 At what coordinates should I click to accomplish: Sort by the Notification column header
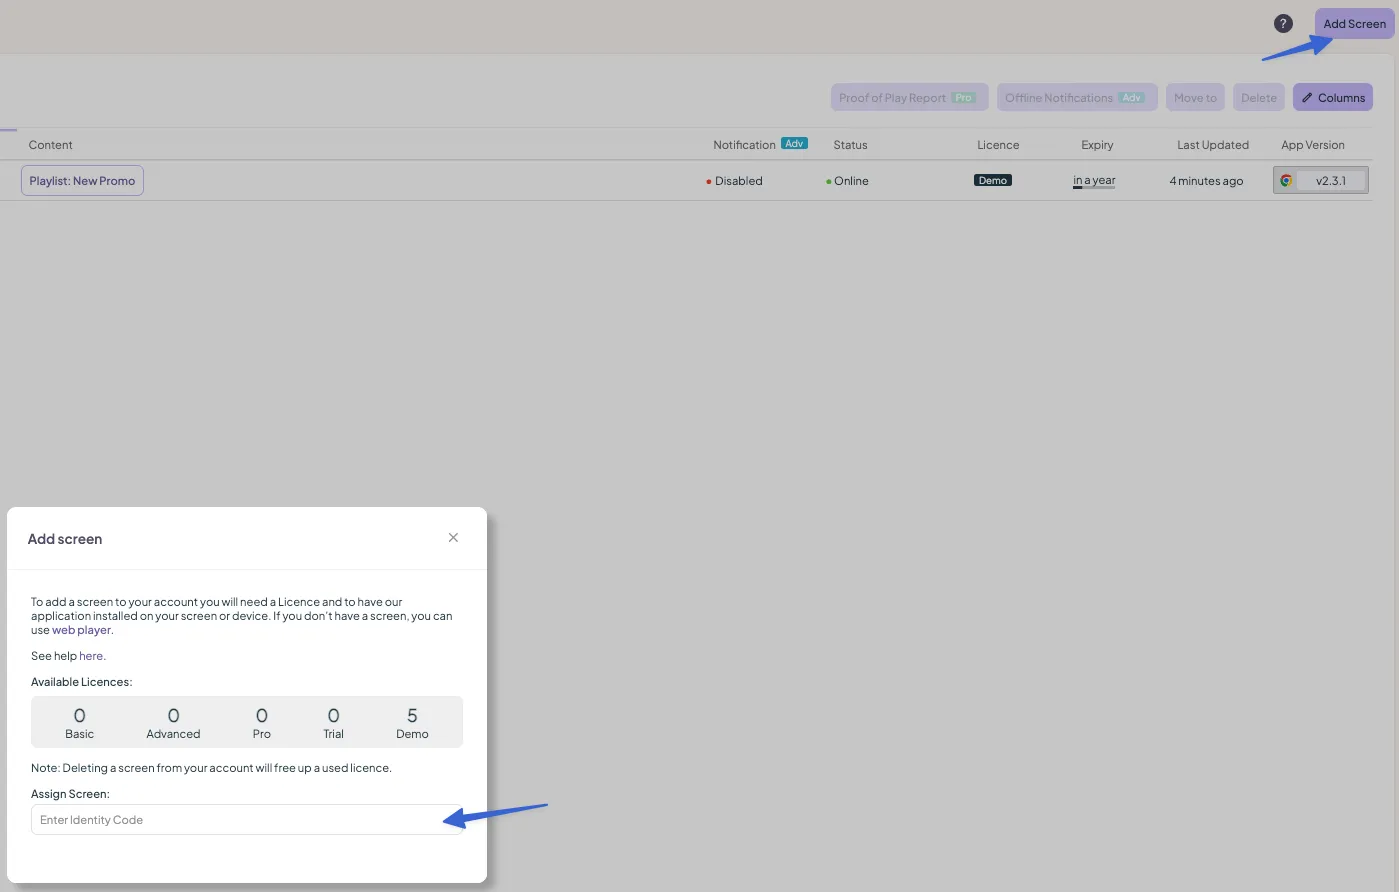744,145
